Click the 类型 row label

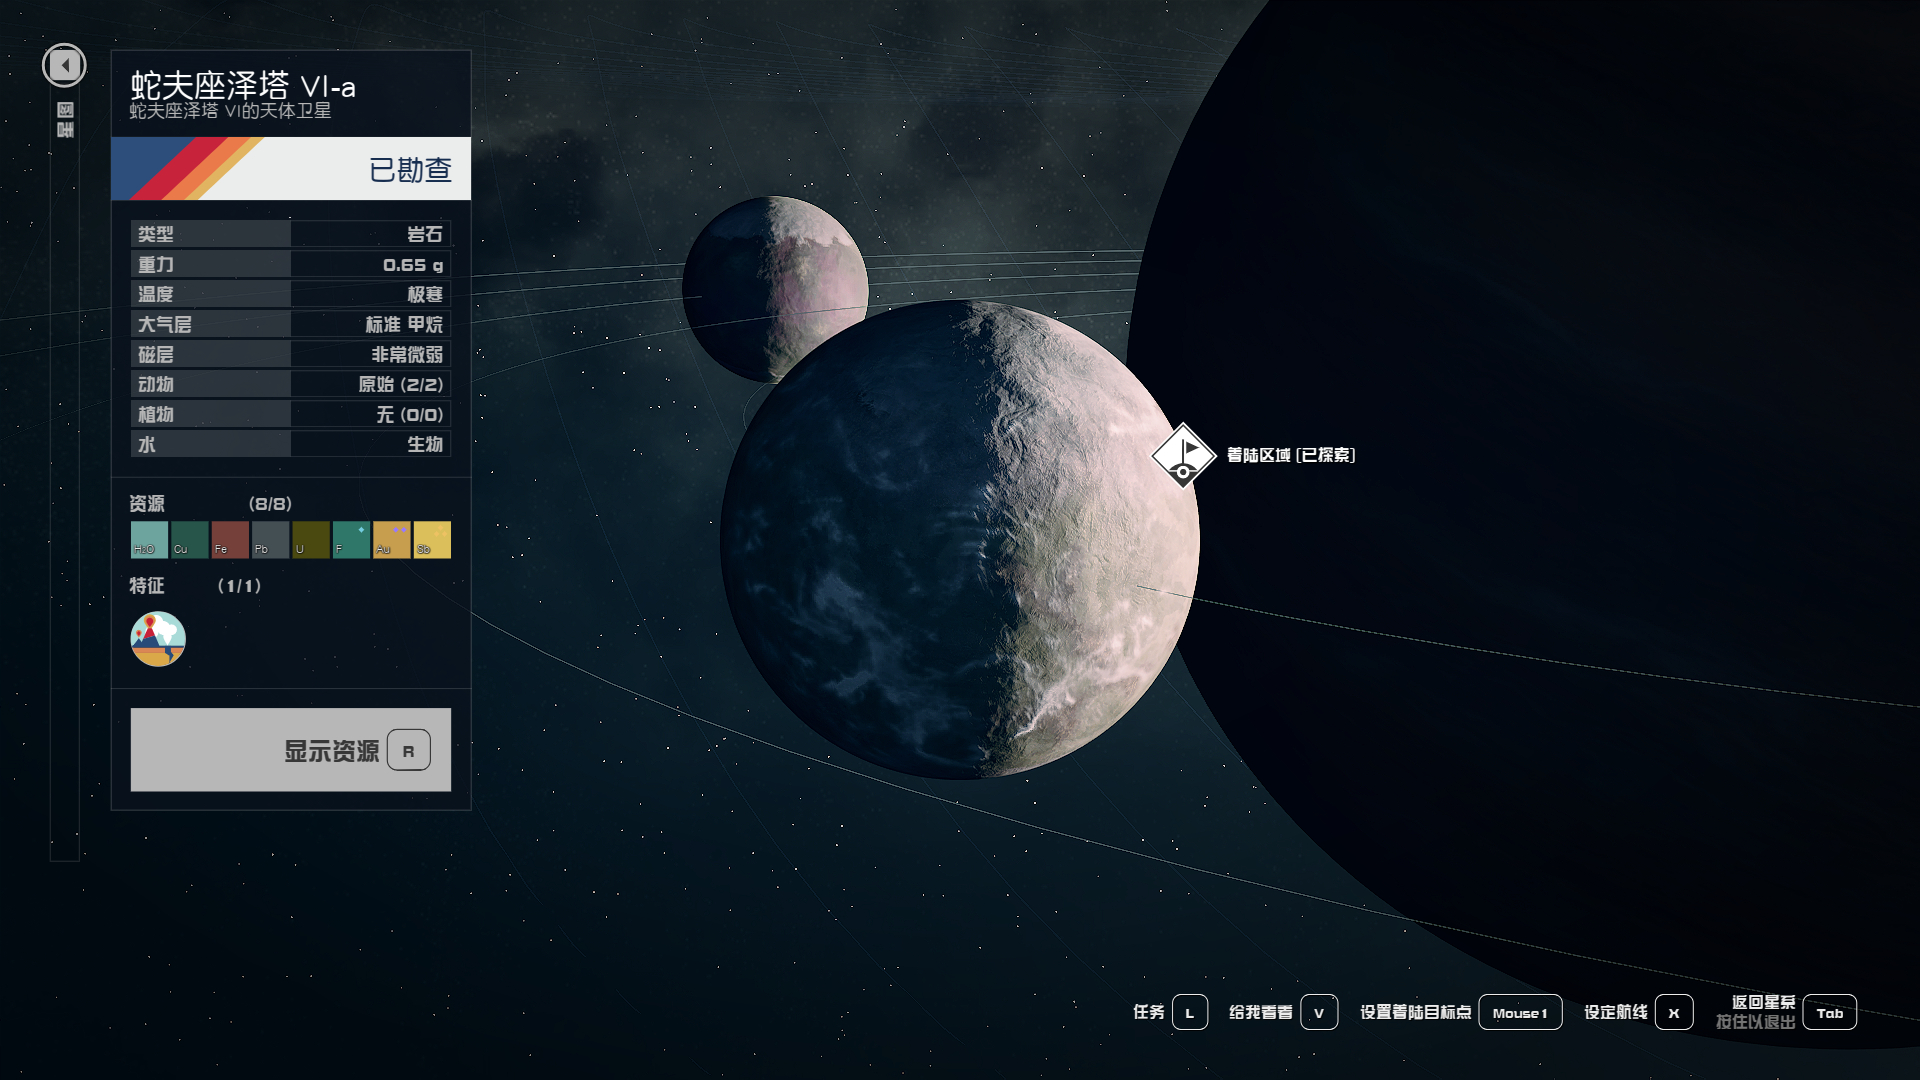[x=156, y=234]
